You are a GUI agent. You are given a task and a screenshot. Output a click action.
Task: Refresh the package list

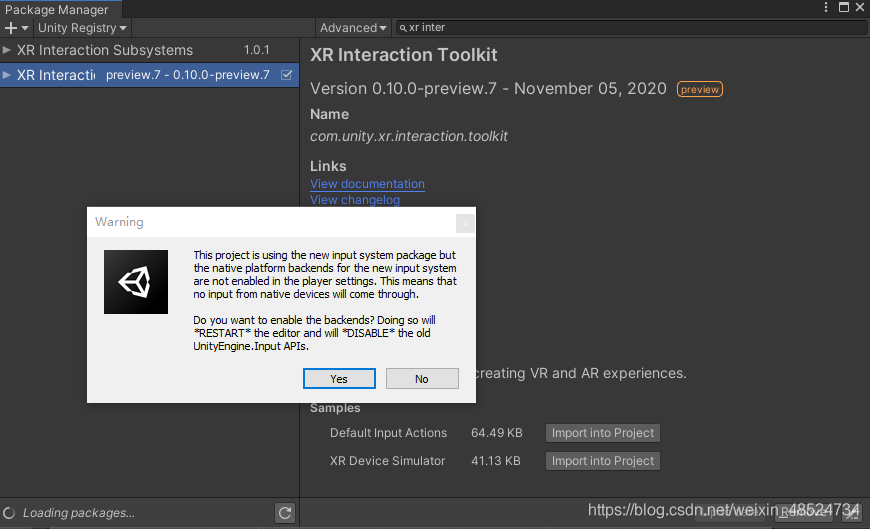(x=285, y=513)
